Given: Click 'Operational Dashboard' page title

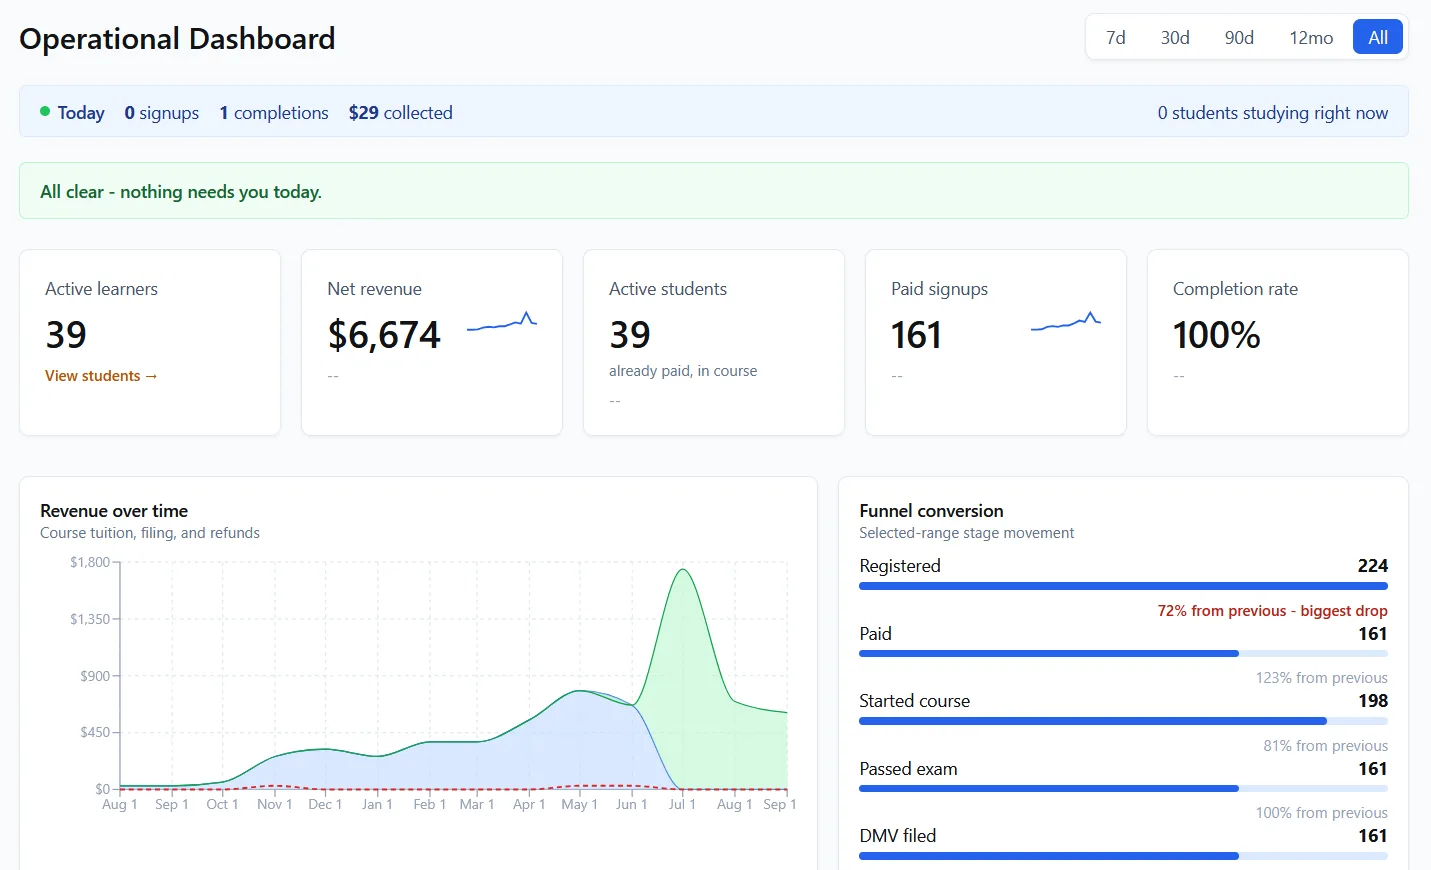Looking at the screenshot, I should (177, 39).
